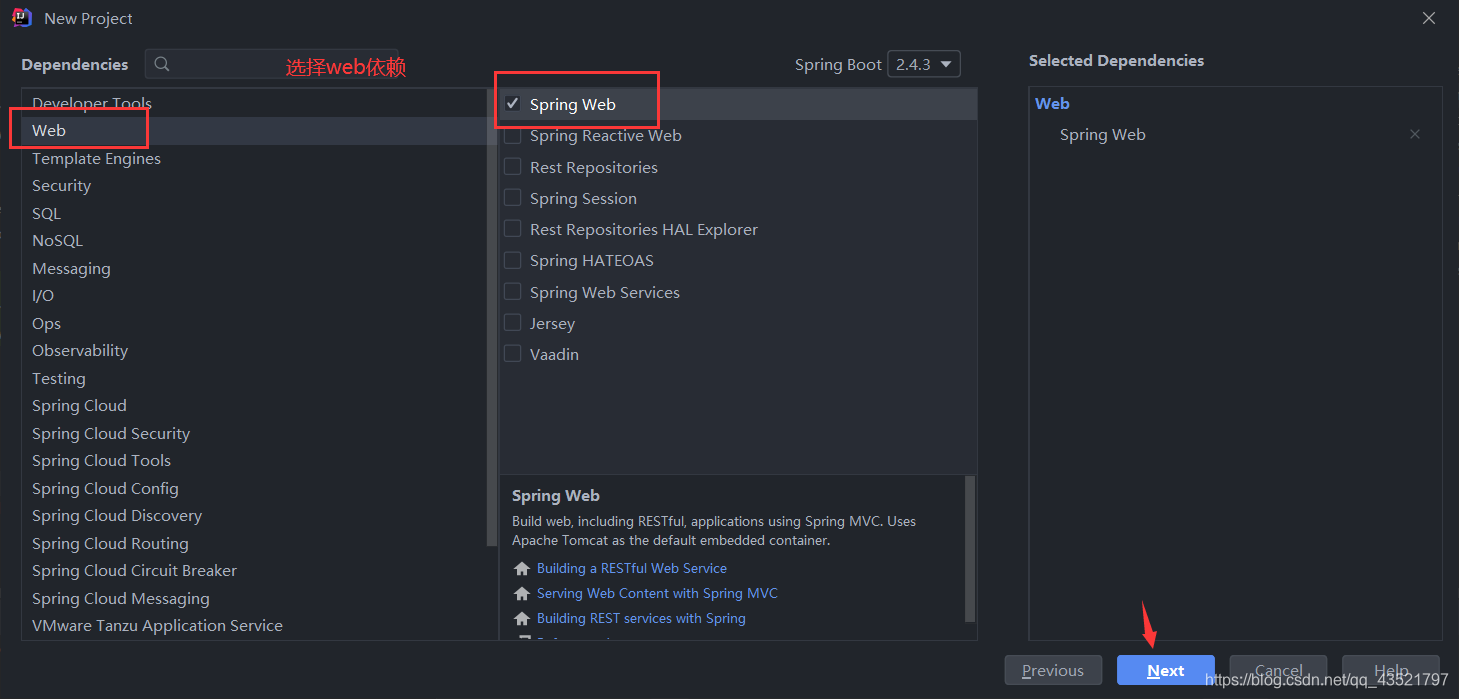
Task: Click home icon beside Building a RESTful Web Service
Action: (x=522, y=568)
